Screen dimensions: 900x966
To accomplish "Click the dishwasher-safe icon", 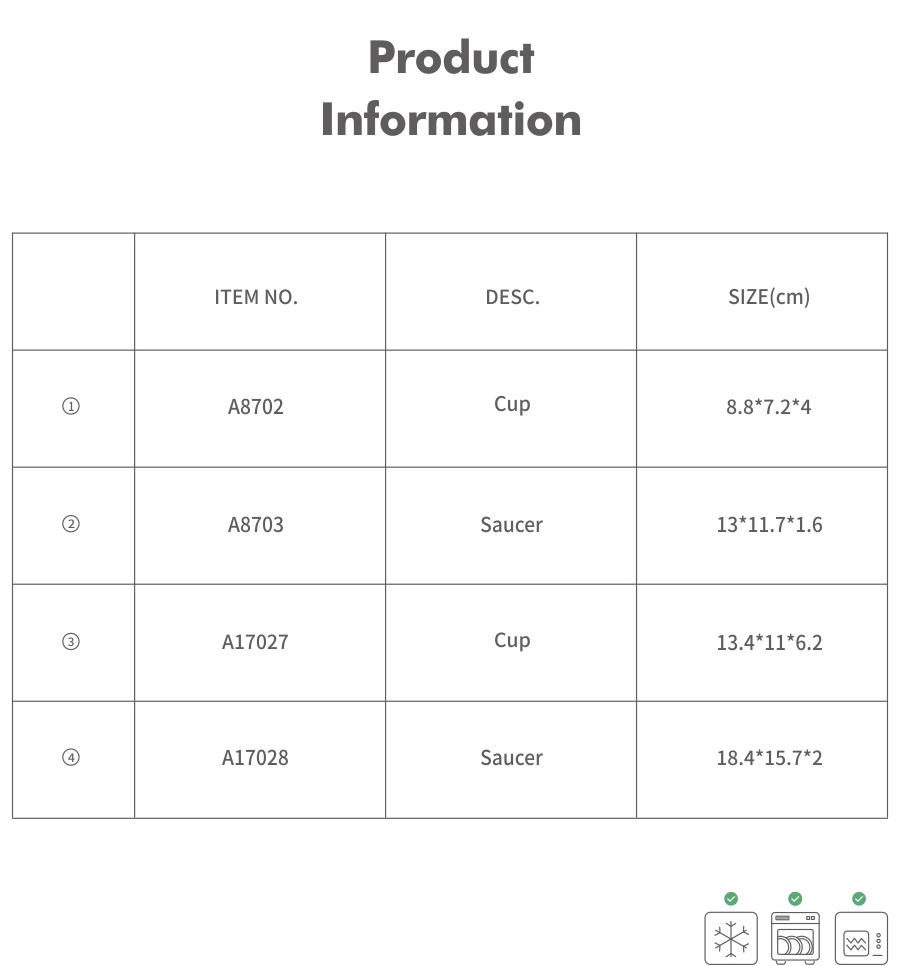I will click(x=795, y=938).
